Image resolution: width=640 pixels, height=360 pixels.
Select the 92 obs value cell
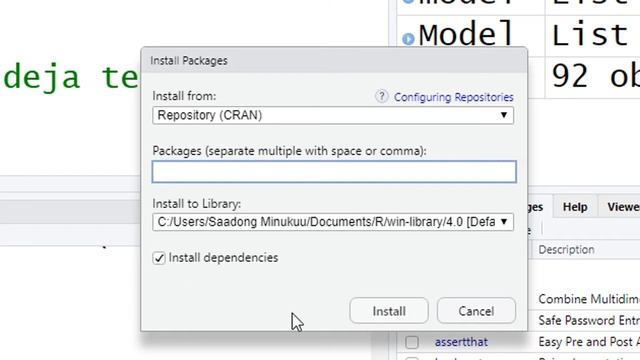pyautogui.click(x=593, y=77)
